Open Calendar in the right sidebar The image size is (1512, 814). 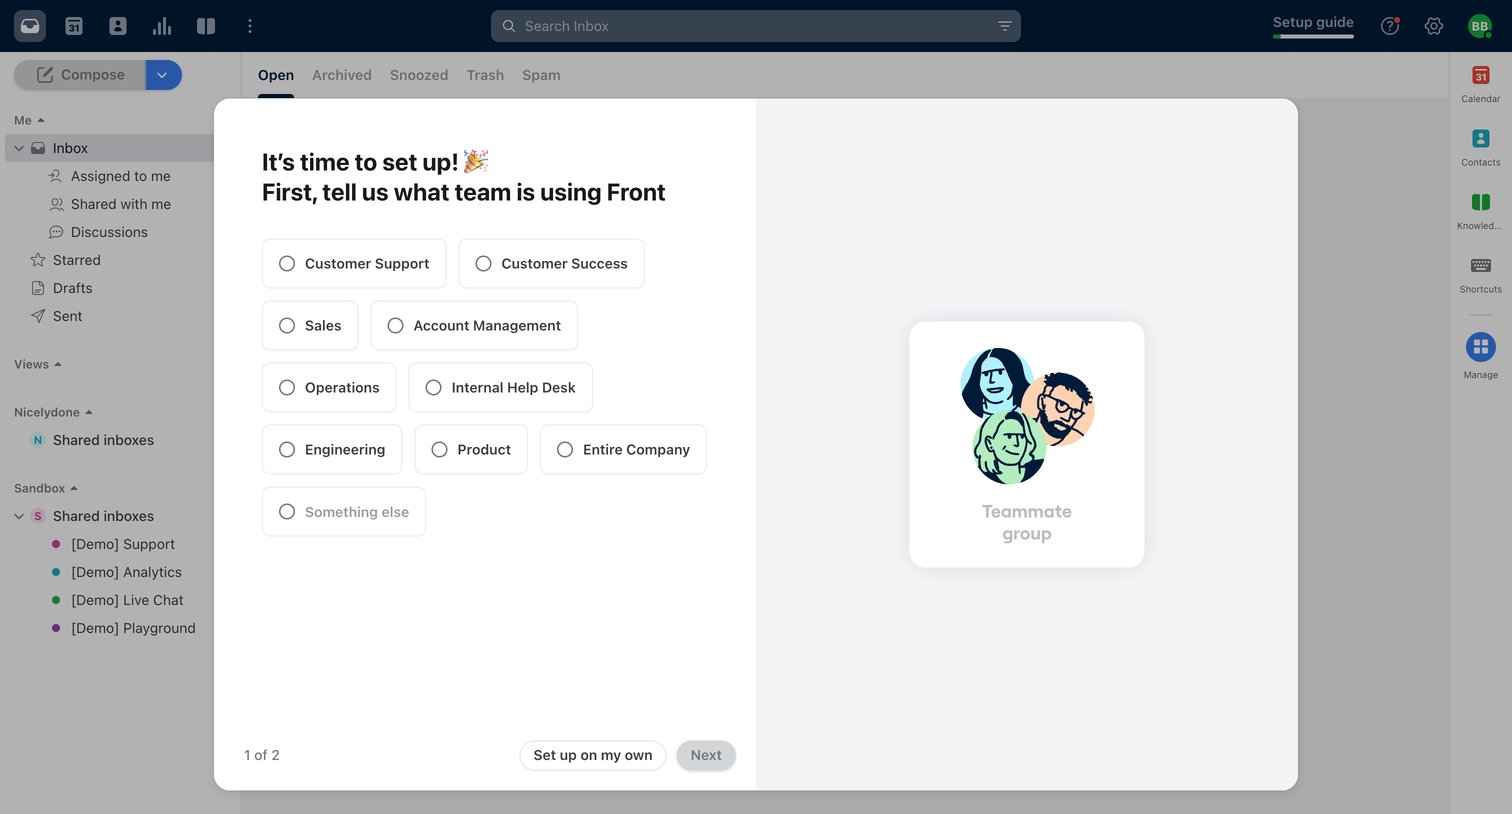tap(1481, 83)
